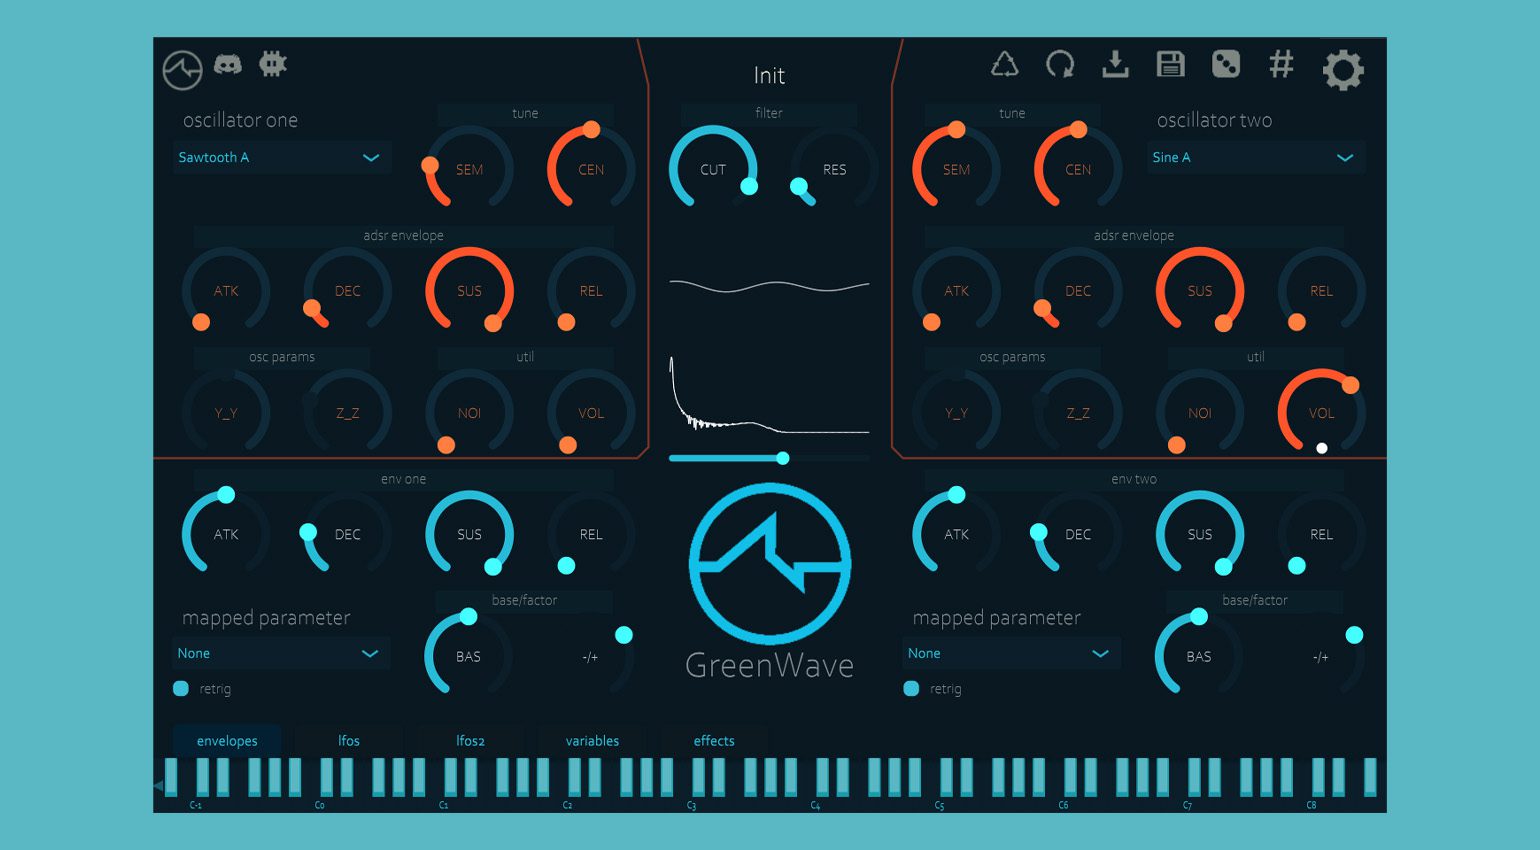This screenshot has height=850, width=1540.
Task: Click env one REL knob
Action: (591, 534)
